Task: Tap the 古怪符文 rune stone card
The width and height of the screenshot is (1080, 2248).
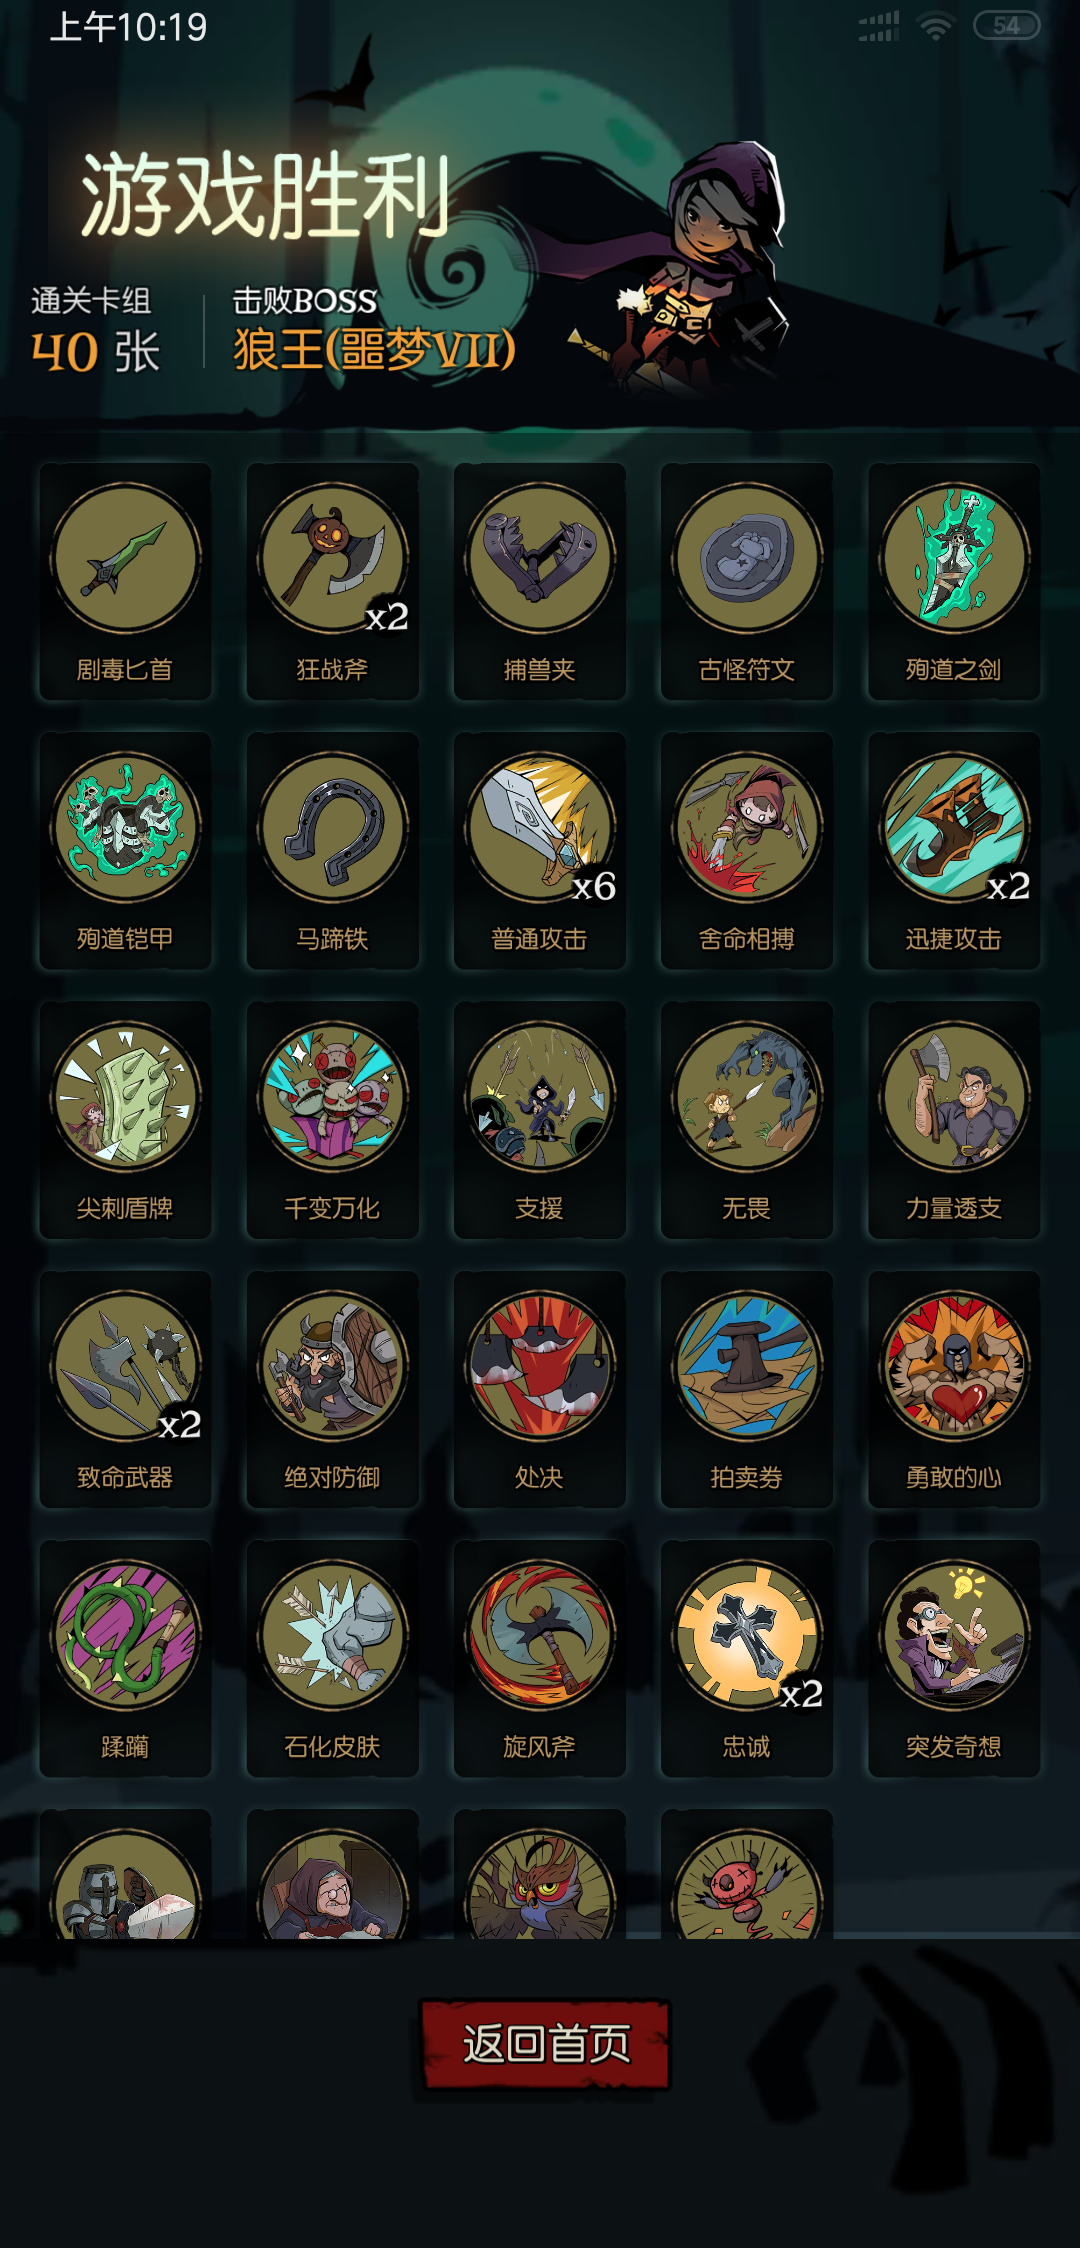Action: (x=747, y=581)
